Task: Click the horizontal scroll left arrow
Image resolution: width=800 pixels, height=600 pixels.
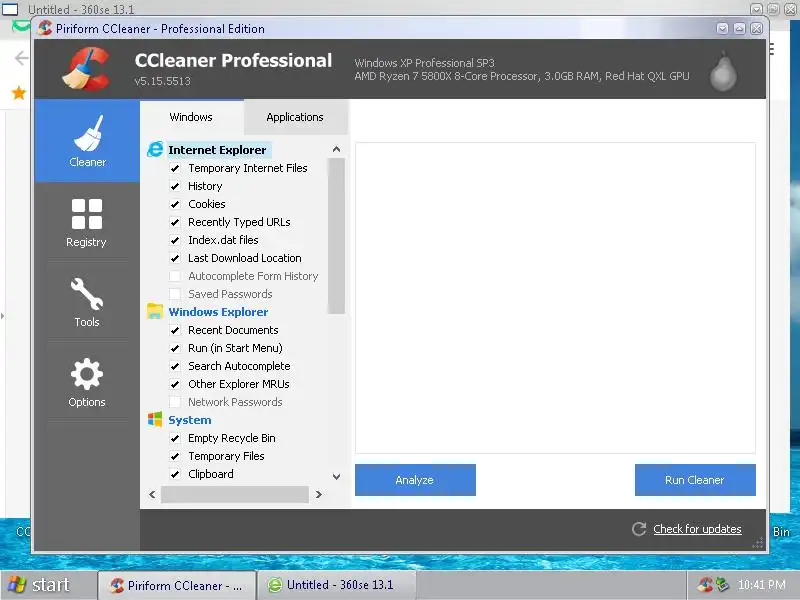Action: click(152, 494)
